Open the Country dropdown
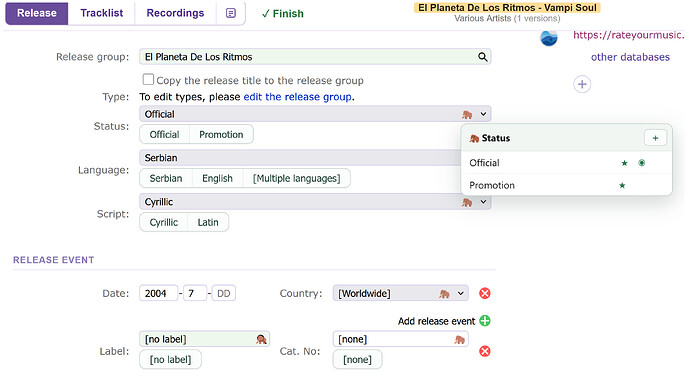 [x=460, y=294]
